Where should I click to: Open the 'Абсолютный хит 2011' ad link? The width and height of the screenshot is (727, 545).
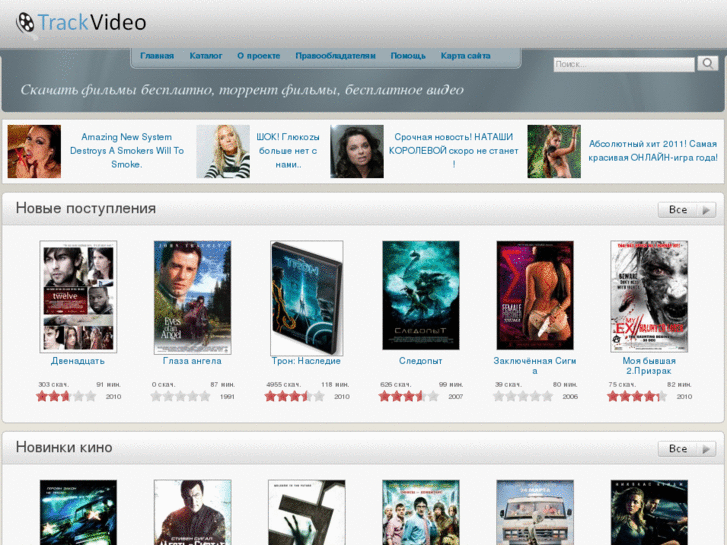coord(653,151)
